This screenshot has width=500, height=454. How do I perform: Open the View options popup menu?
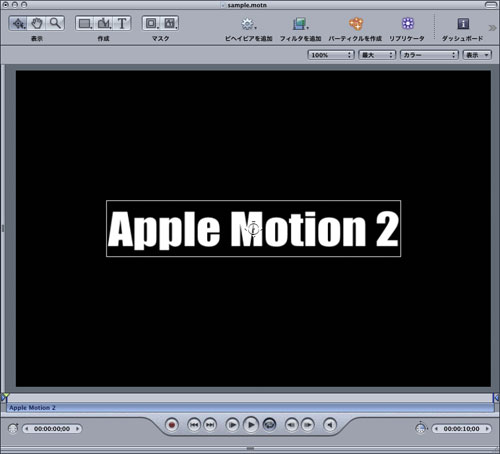pos(477,55)
